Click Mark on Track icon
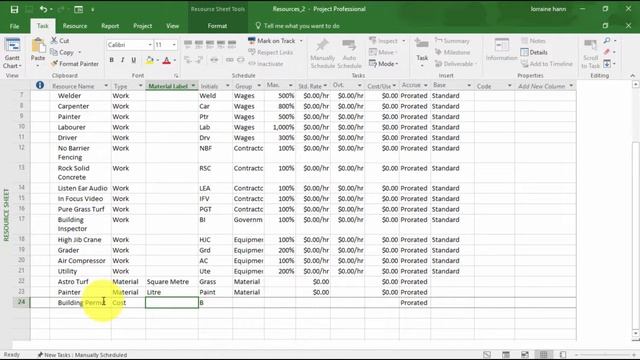Screen dimensions: 640x360 251,40
